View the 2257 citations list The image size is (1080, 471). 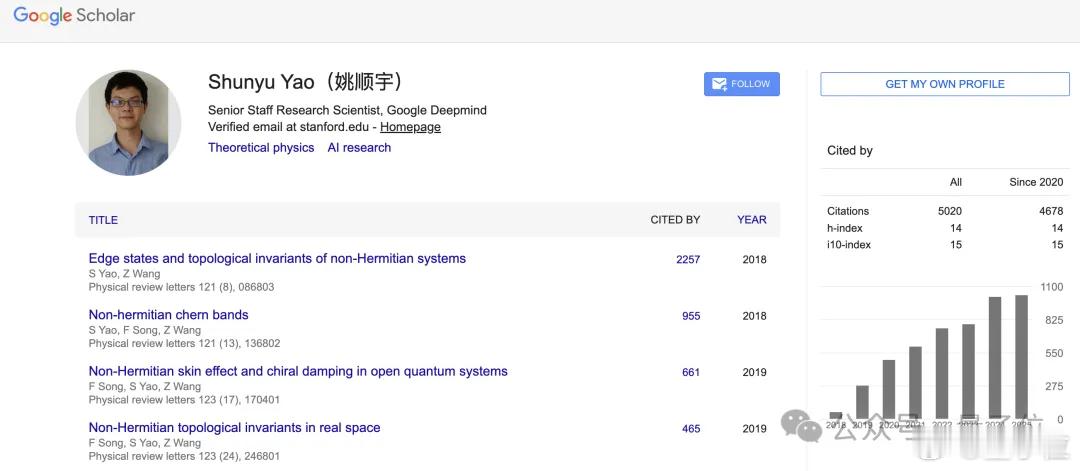[688, 259]
